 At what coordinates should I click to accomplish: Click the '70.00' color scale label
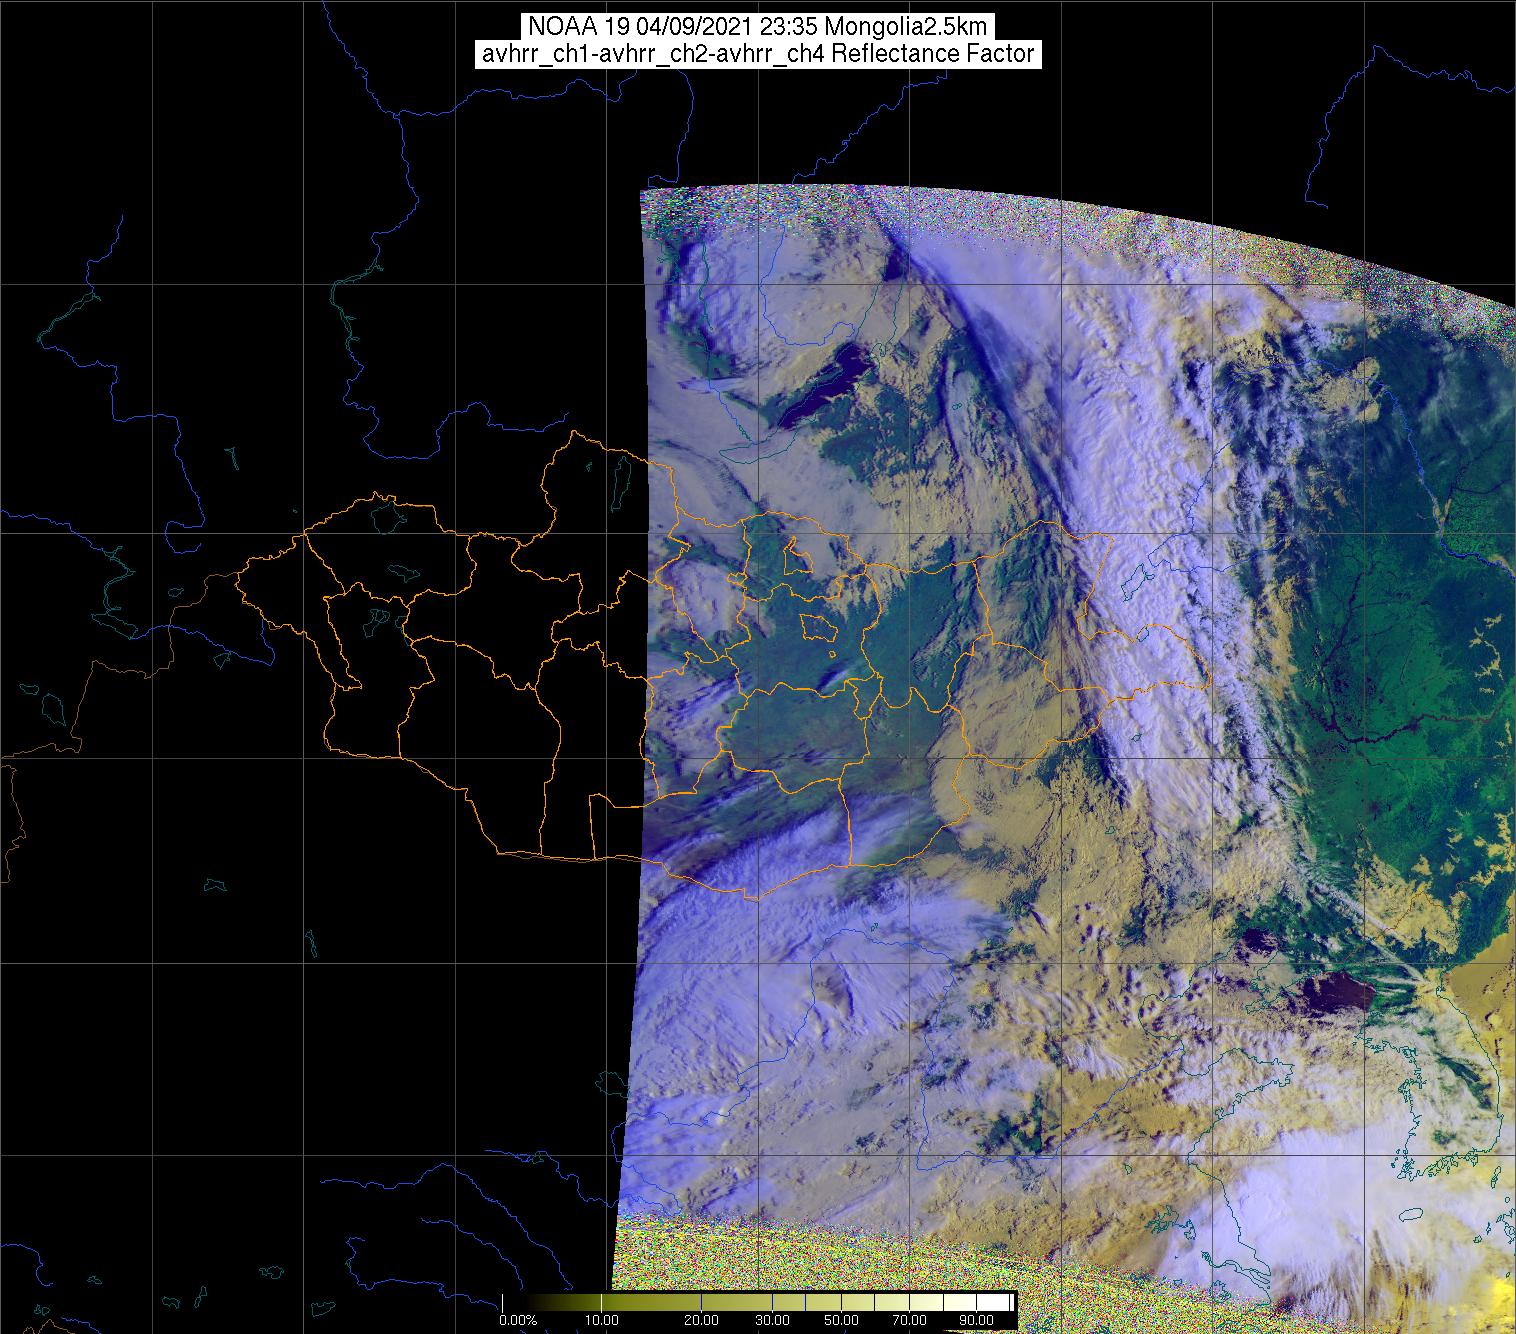[909, 1320]
